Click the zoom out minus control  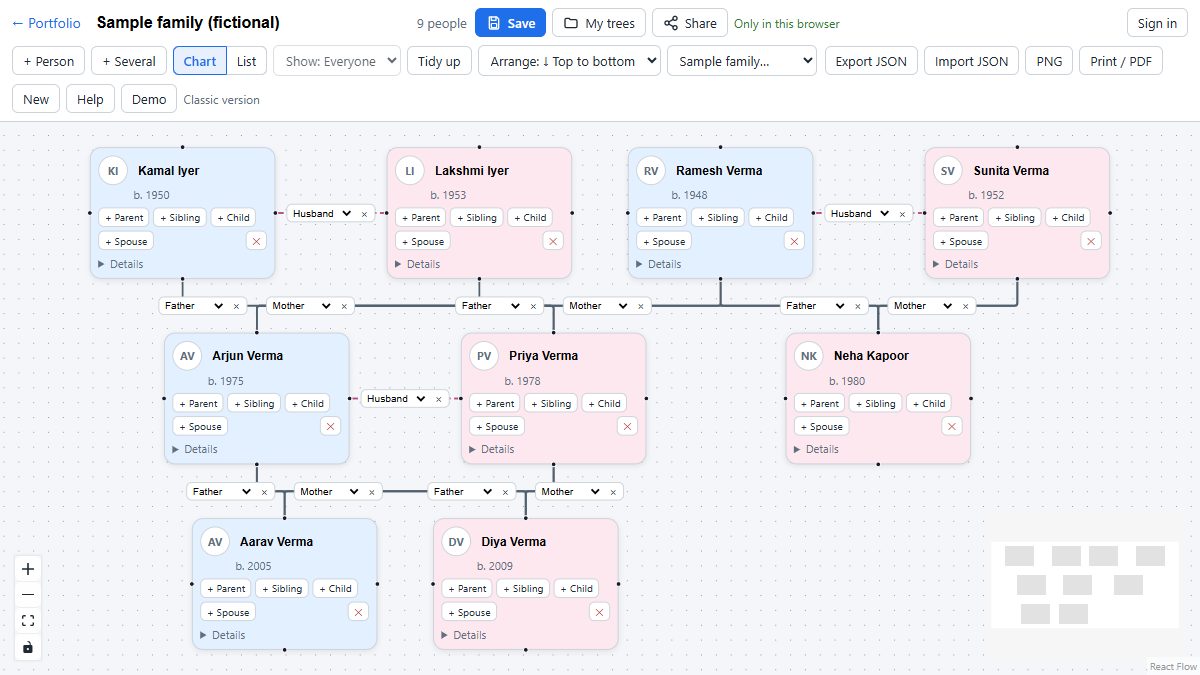(x=28, y=595)
